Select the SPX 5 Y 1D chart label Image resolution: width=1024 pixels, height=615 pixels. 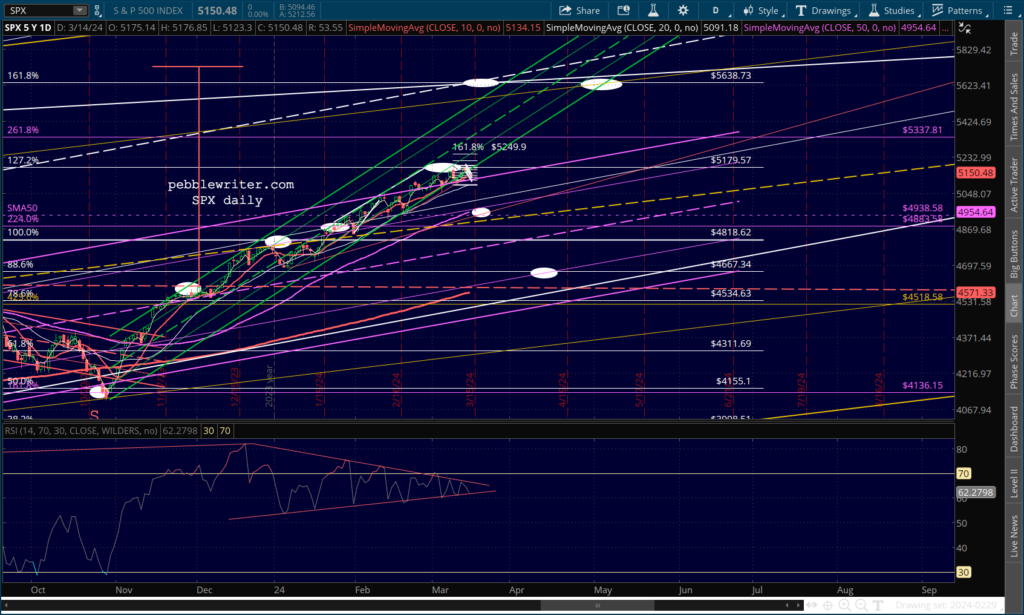[28, 27]
